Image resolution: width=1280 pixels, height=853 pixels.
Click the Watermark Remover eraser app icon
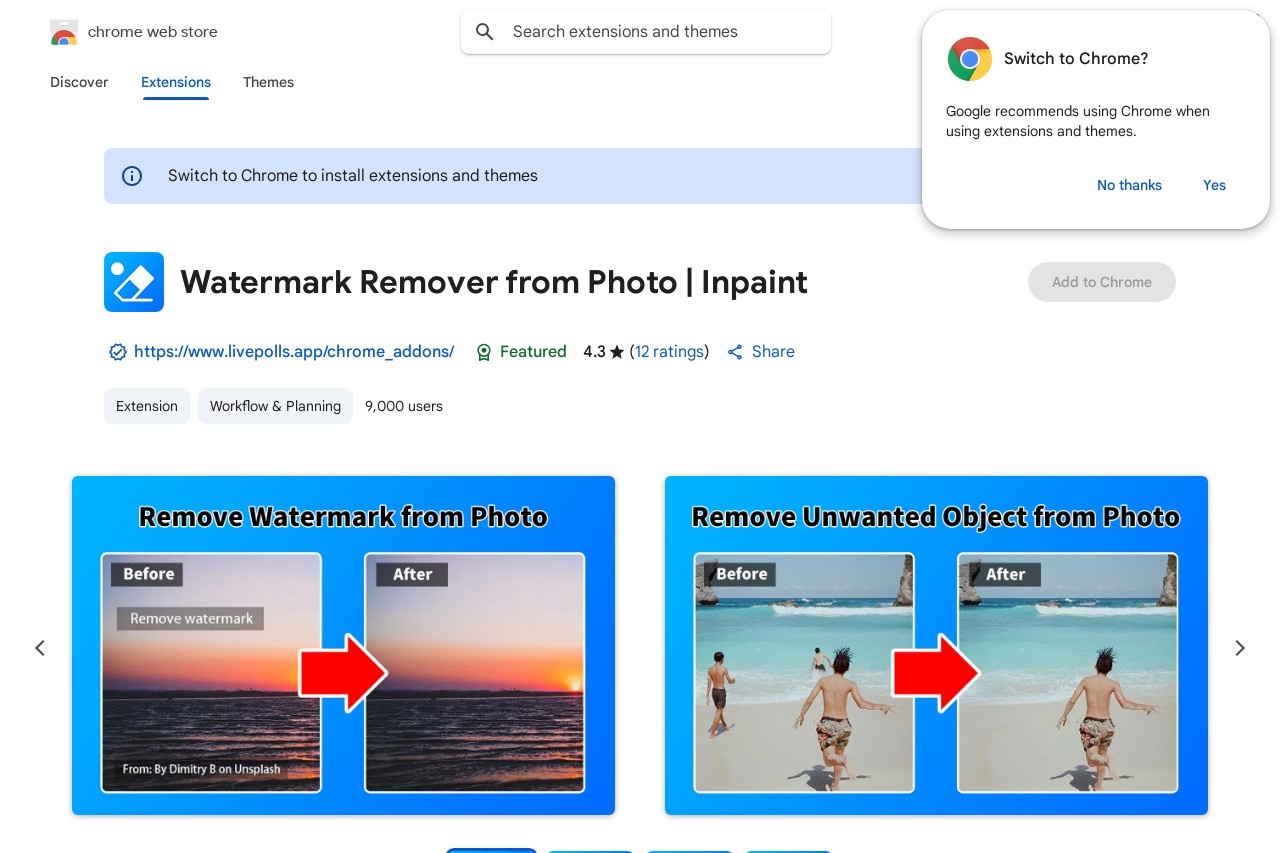pos(134,282)
